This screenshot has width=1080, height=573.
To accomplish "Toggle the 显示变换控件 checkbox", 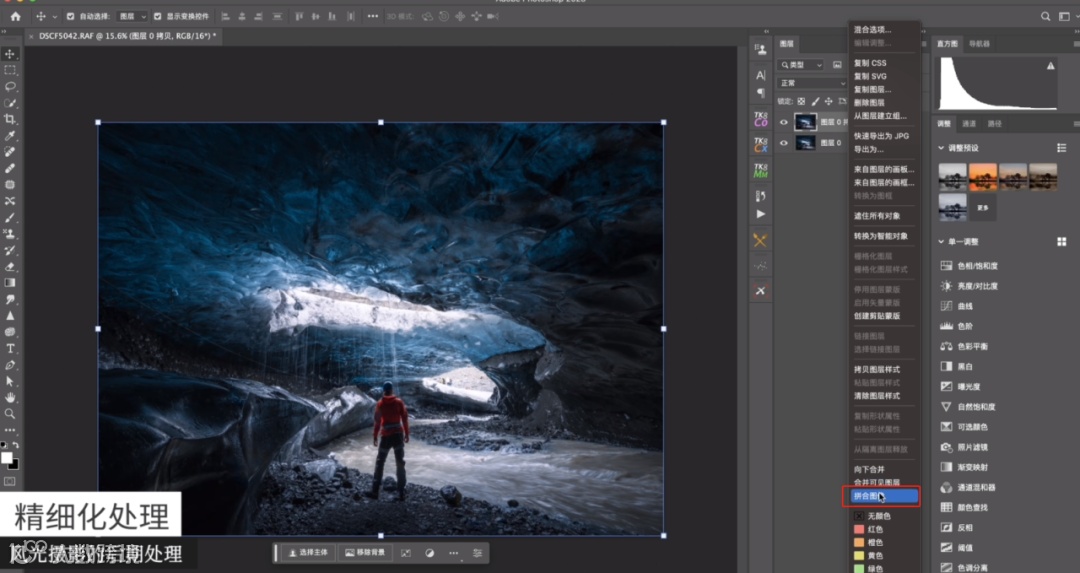I will (159, 17).
